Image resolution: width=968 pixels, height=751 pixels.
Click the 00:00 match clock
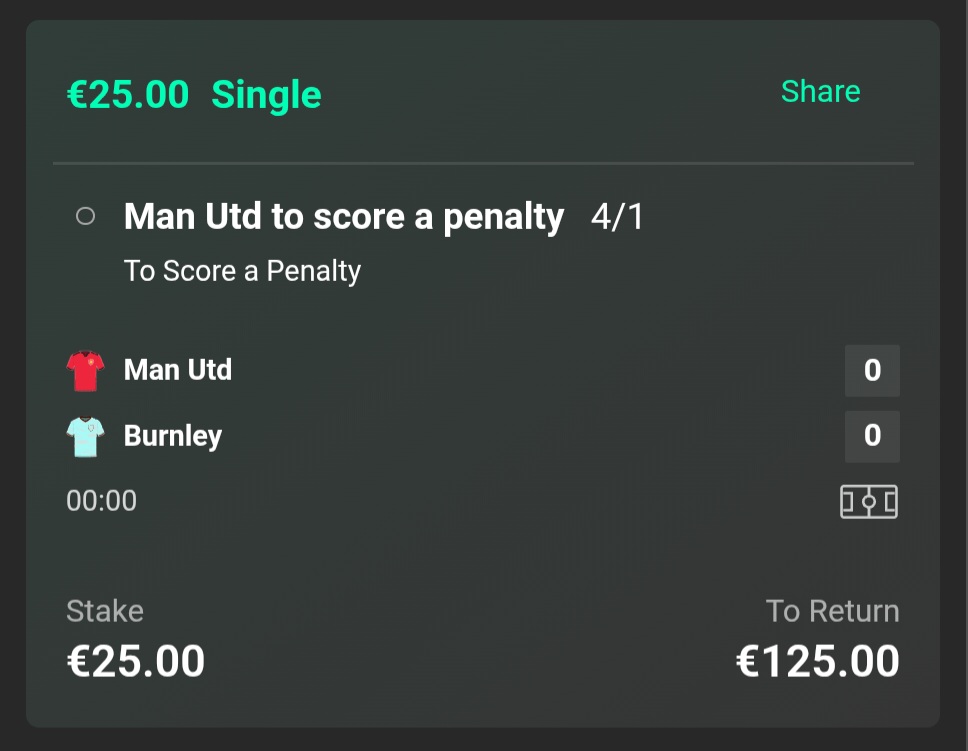point(101,501)
